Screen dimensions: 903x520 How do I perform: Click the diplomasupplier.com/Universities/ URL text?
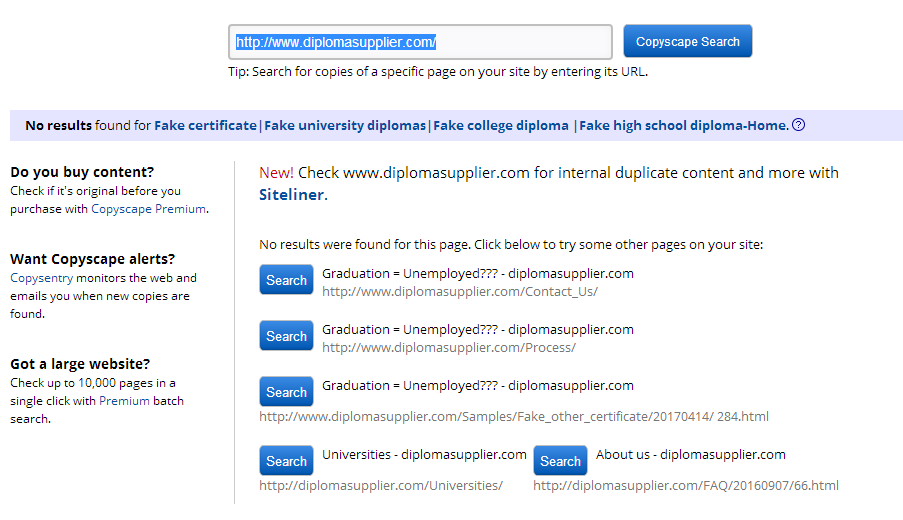[x=381, y=486]
